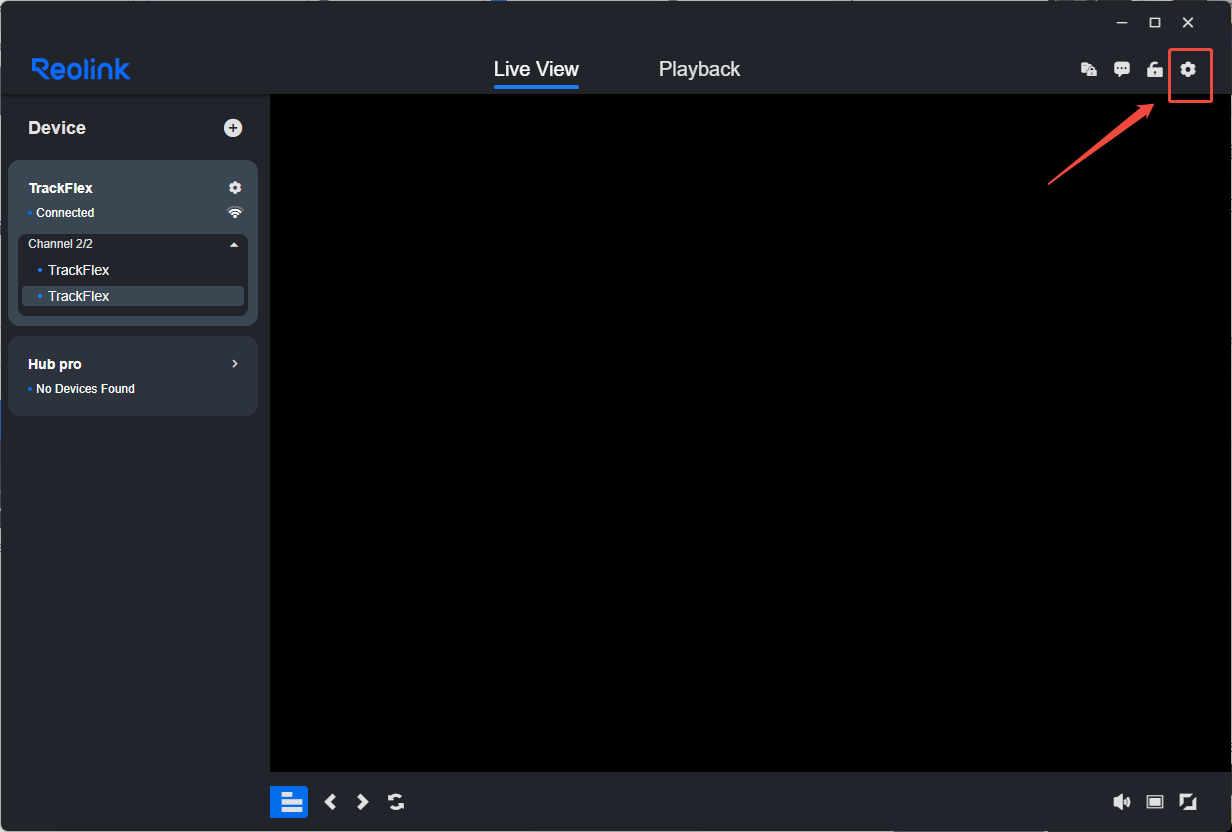Click the Reolink logo
Screen dimensions: 1232x832
(x=81, y=69)
